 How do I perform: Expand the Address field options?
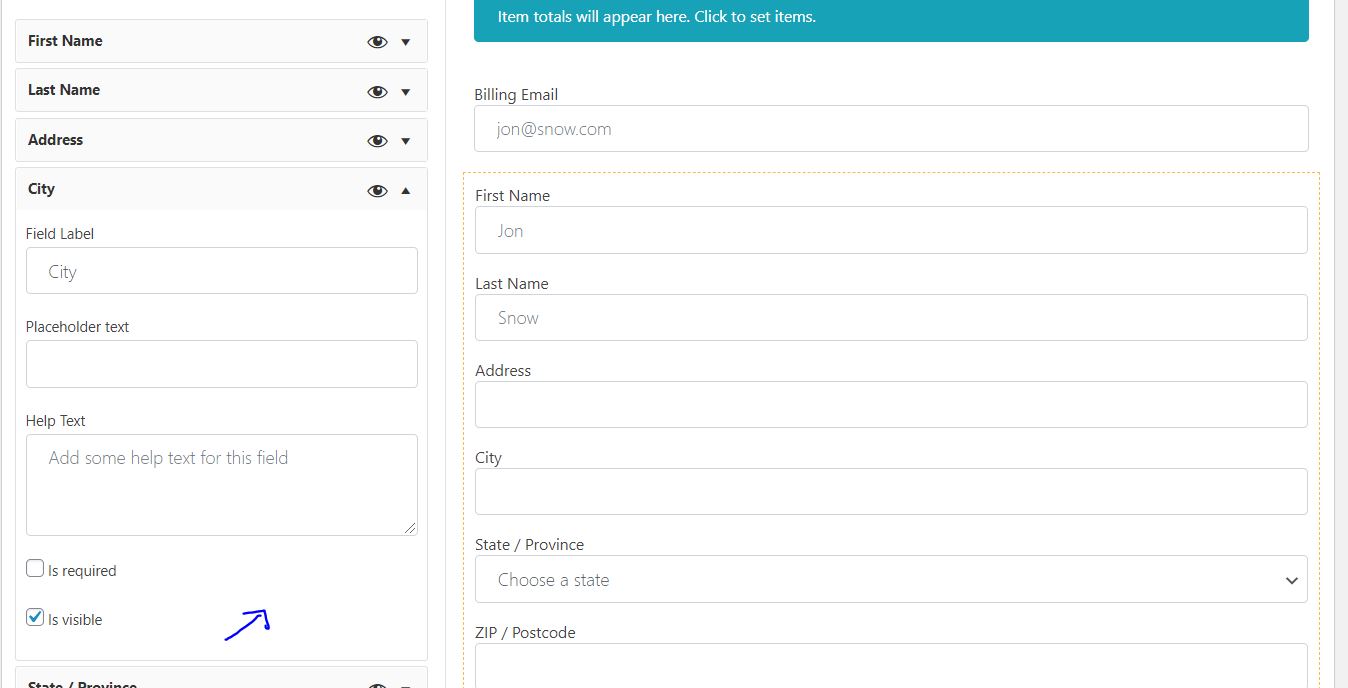click(x=405, y=140)
